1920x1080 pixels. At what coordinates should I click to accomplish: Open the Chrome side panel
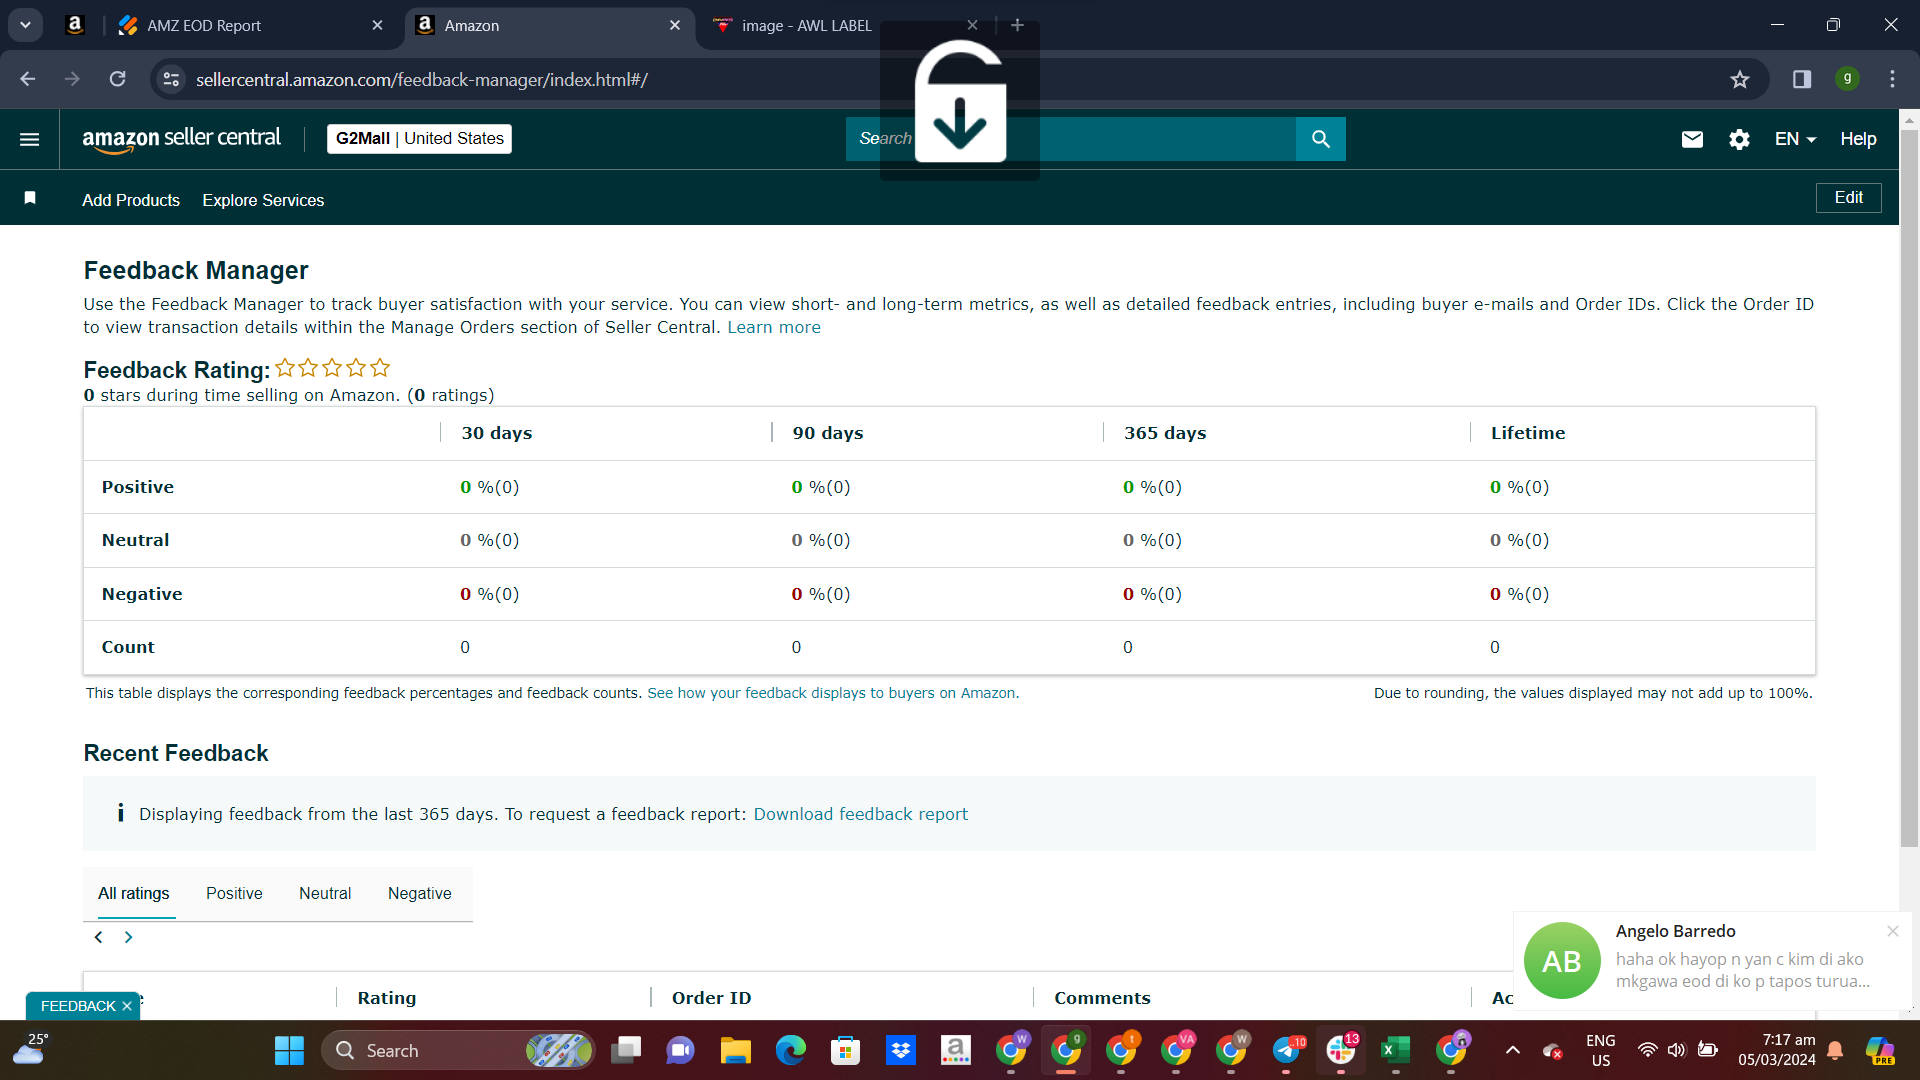[x=1802, y=79]
